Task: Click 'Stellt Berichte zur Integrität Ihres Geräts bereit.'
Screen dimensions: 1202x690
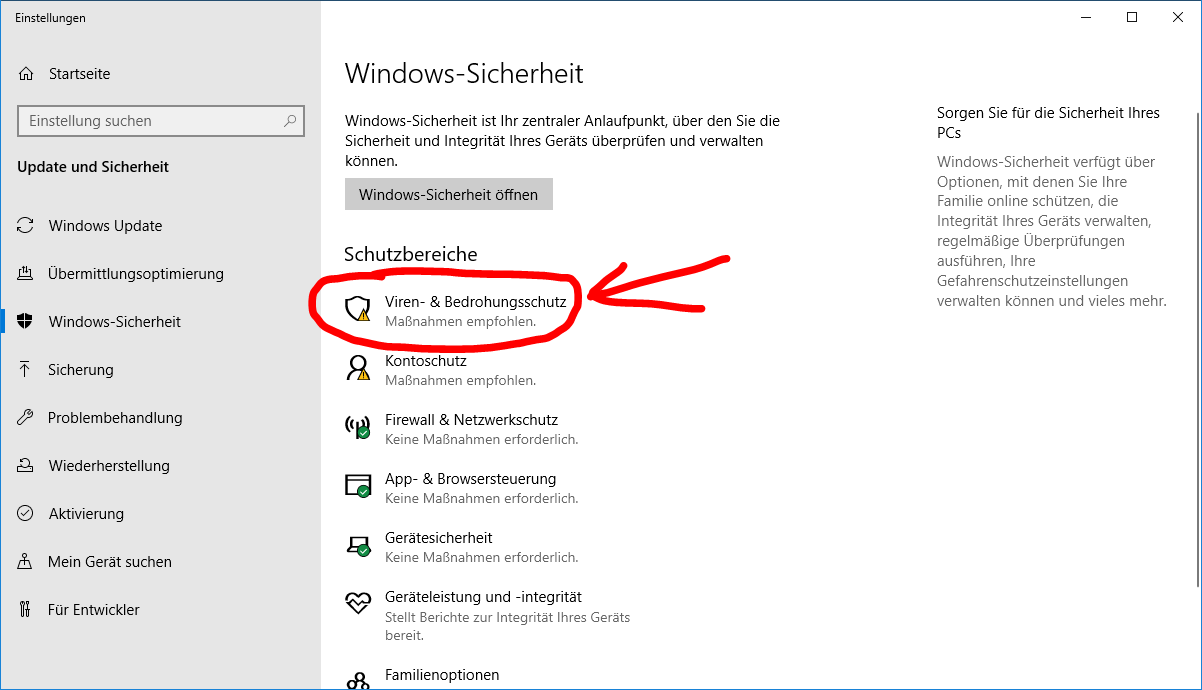Action: (x=508, y=626)
